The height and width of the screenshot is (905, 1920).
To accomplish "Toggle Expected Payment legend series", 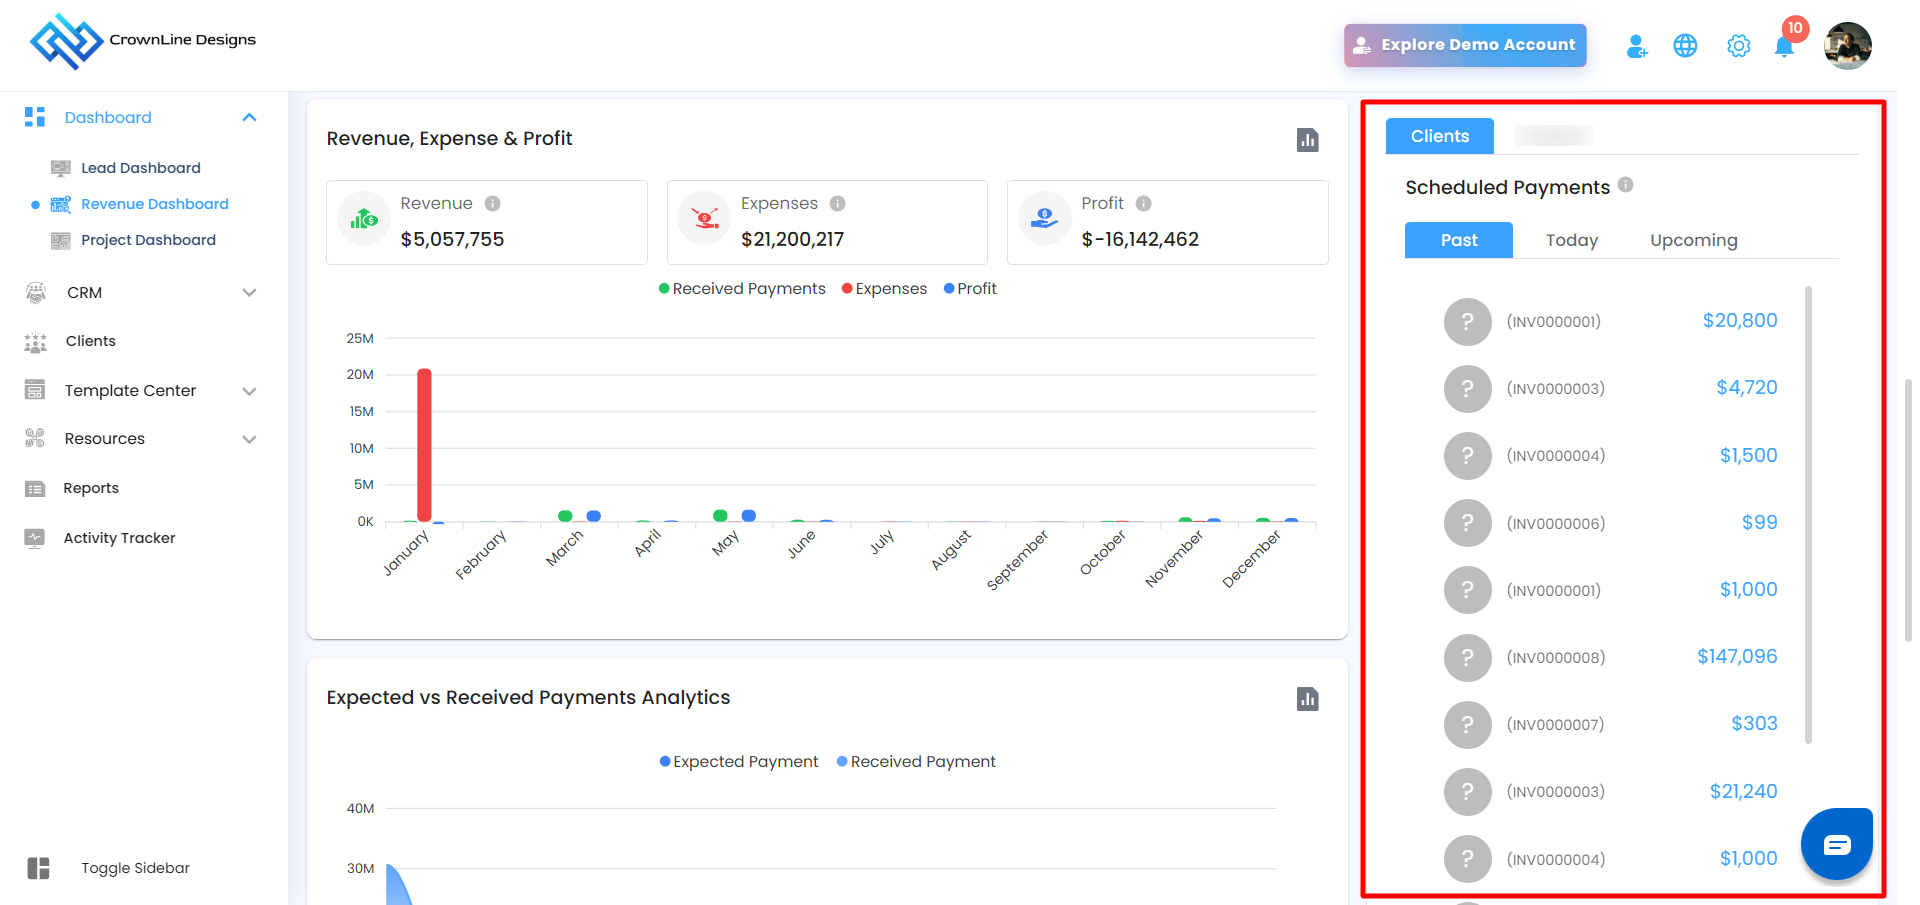I will (x=739, y=762).
